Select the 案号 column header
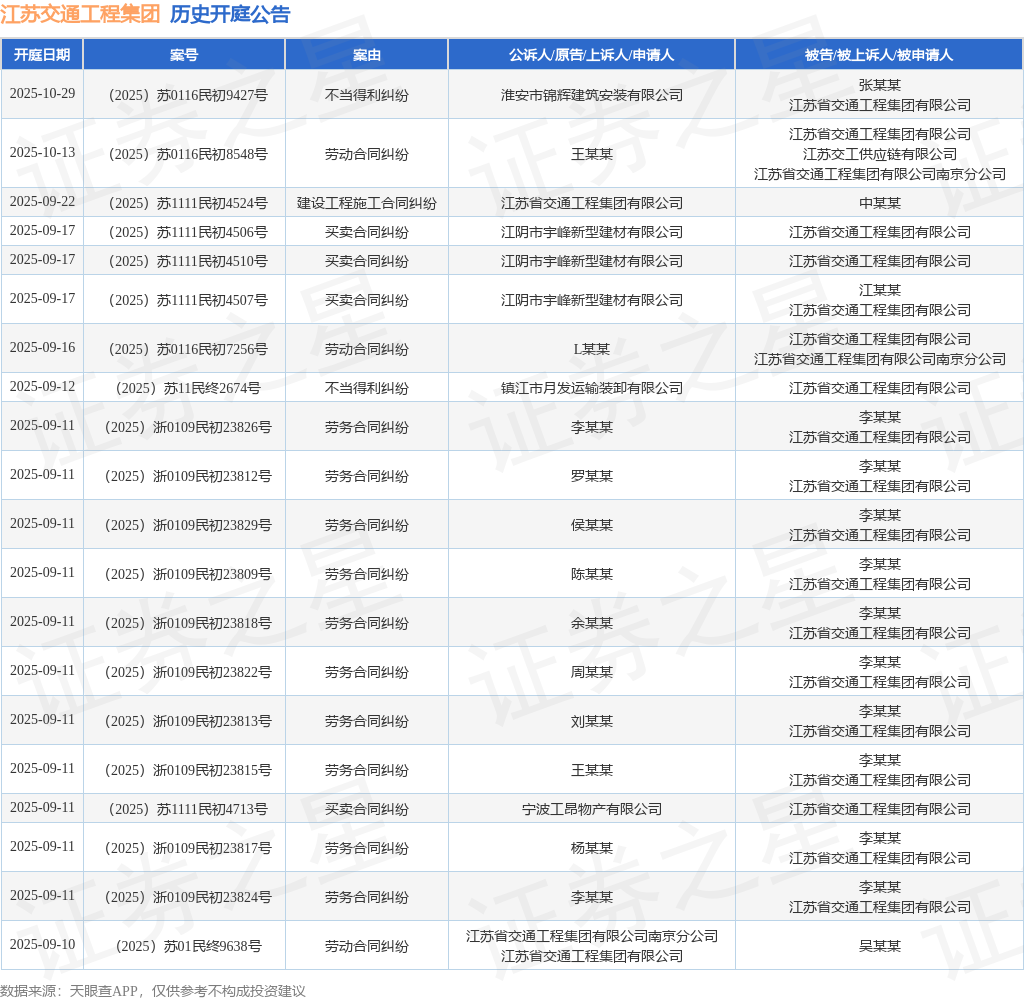Viewport: 1024px width, 1000px height. pos(184,55)
